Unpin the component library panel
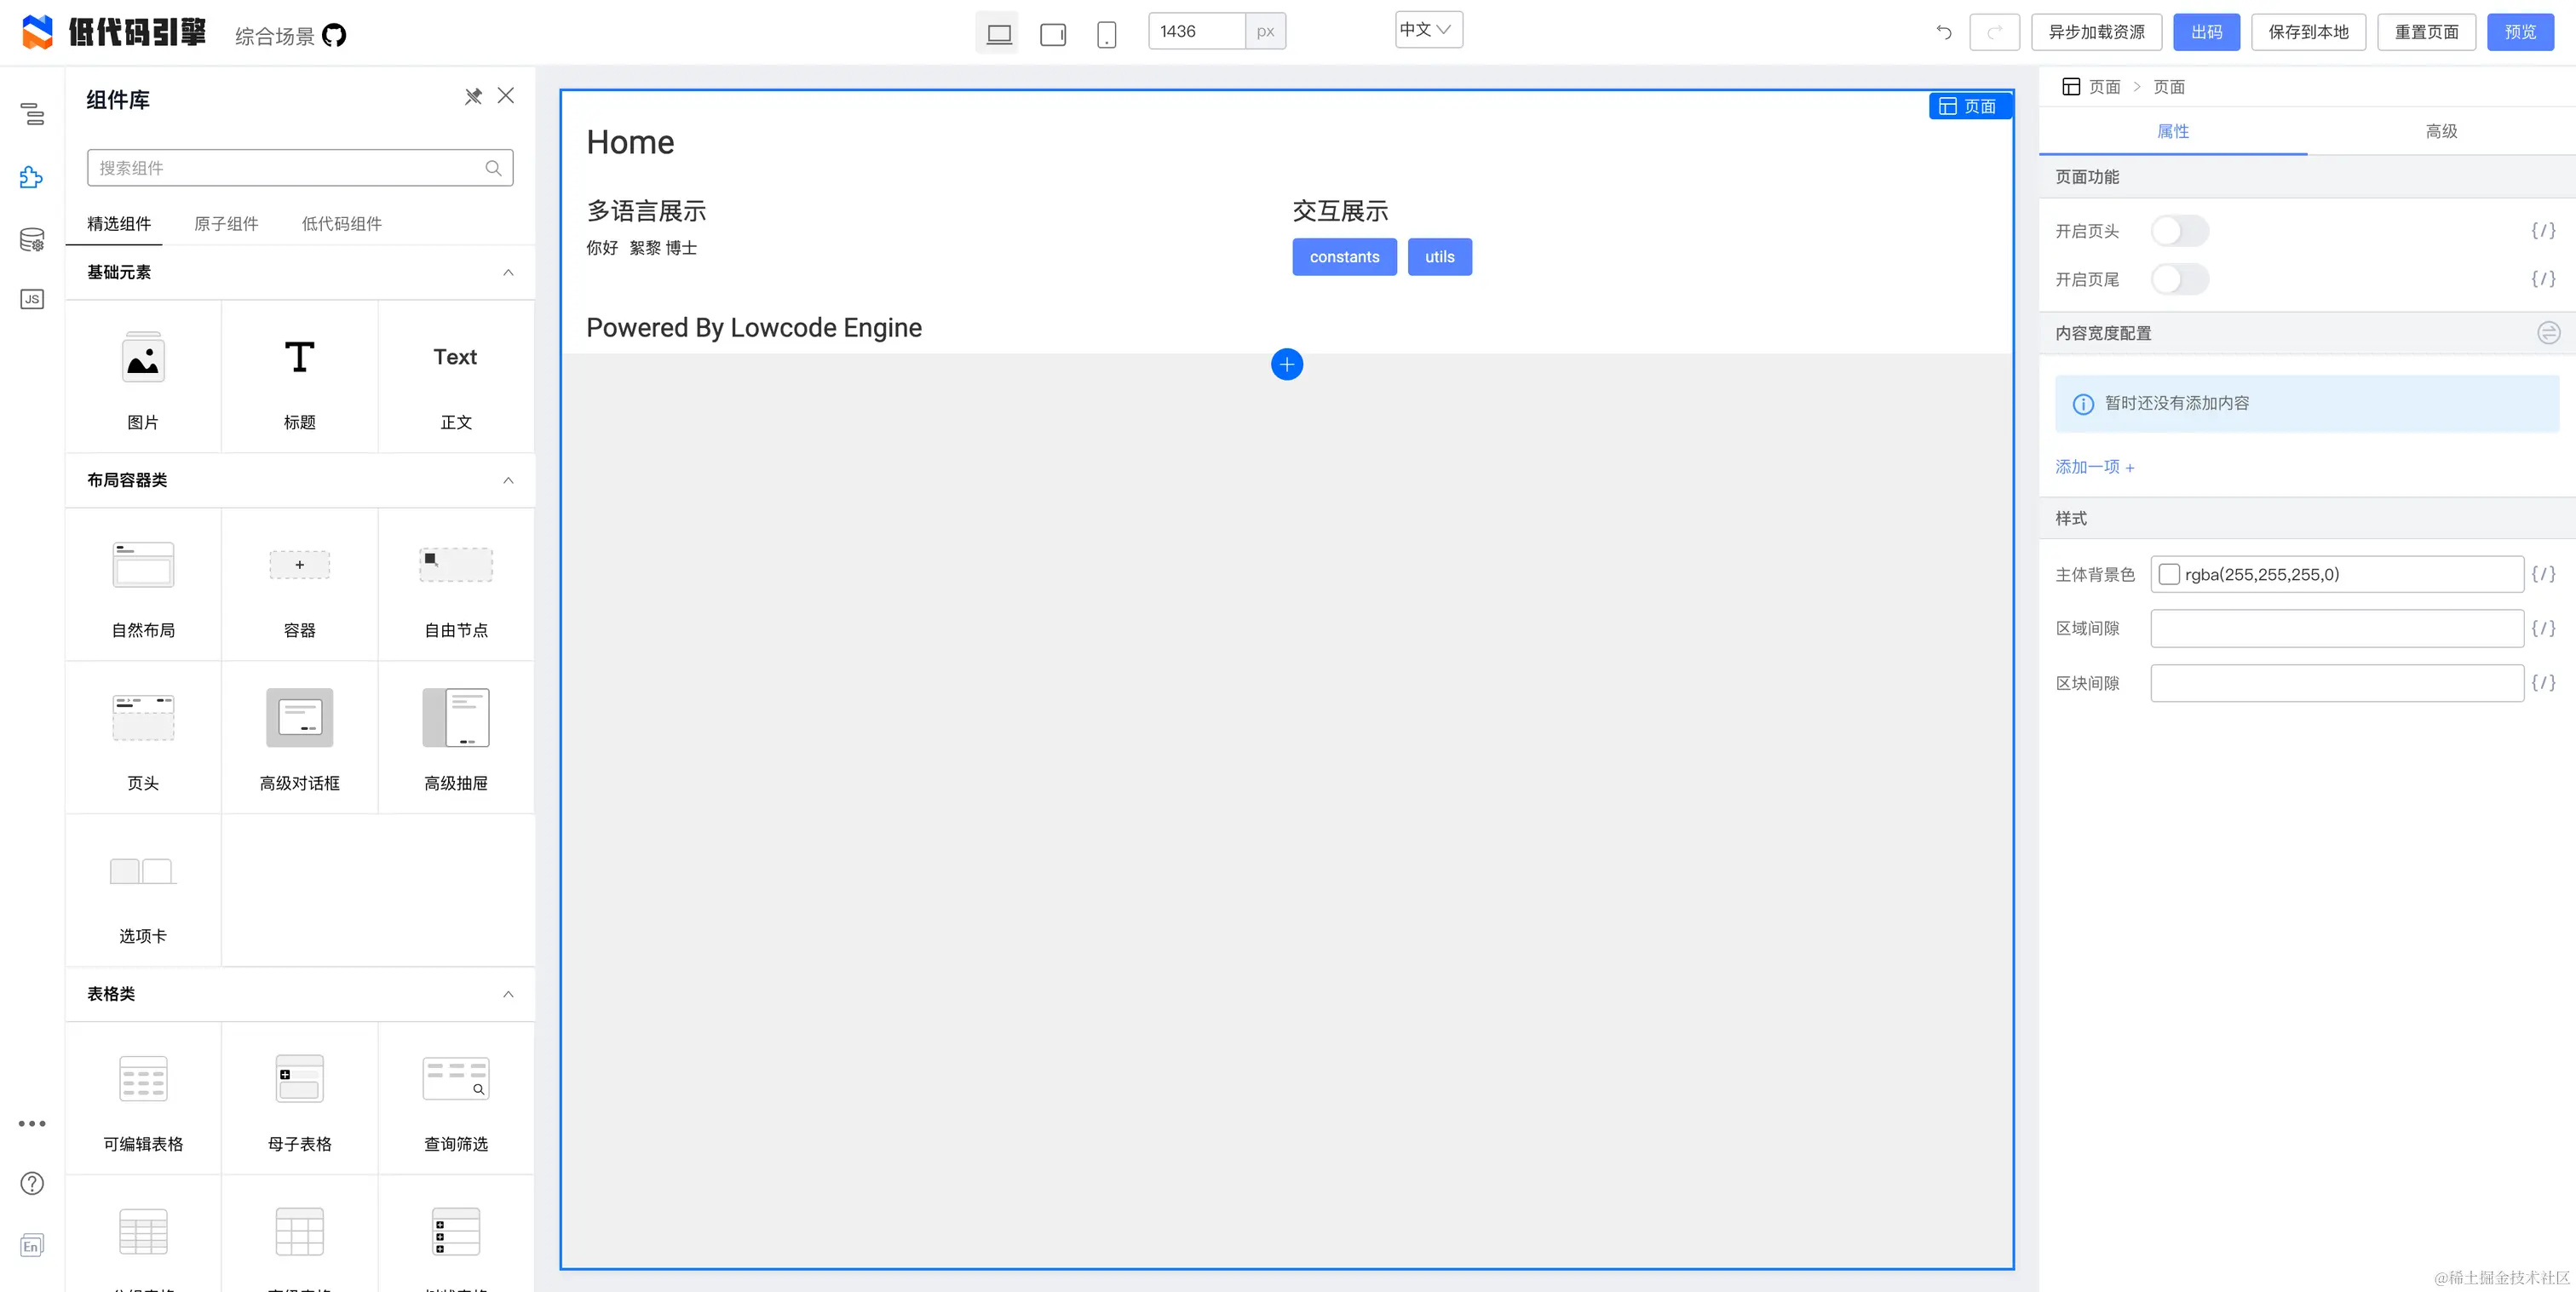 (473, 96)
